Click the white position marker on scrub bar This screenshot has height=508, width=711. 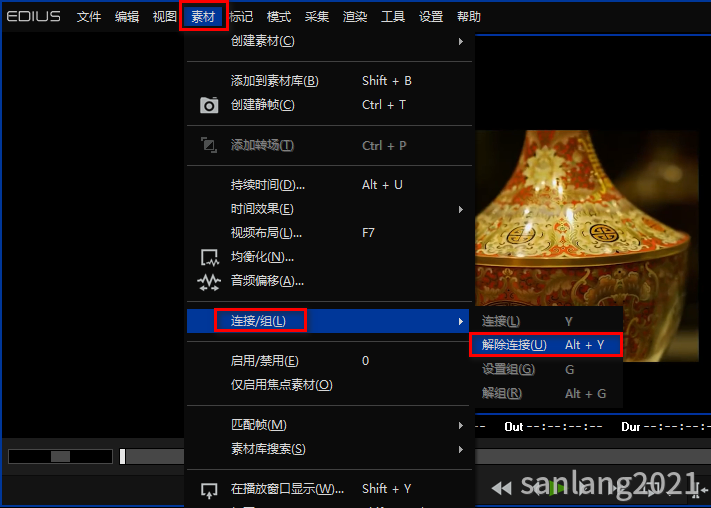(x=122, y=456)
